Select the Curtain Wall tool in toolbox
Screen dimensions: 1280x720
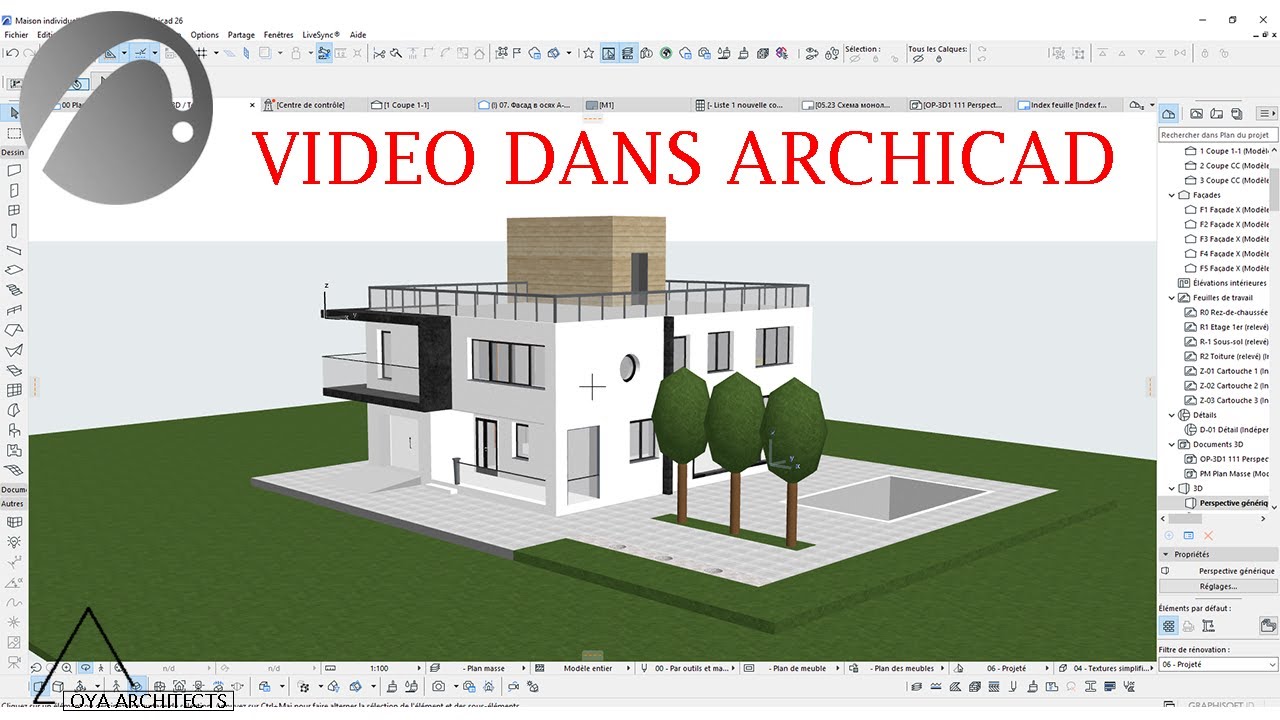point(14,390)
